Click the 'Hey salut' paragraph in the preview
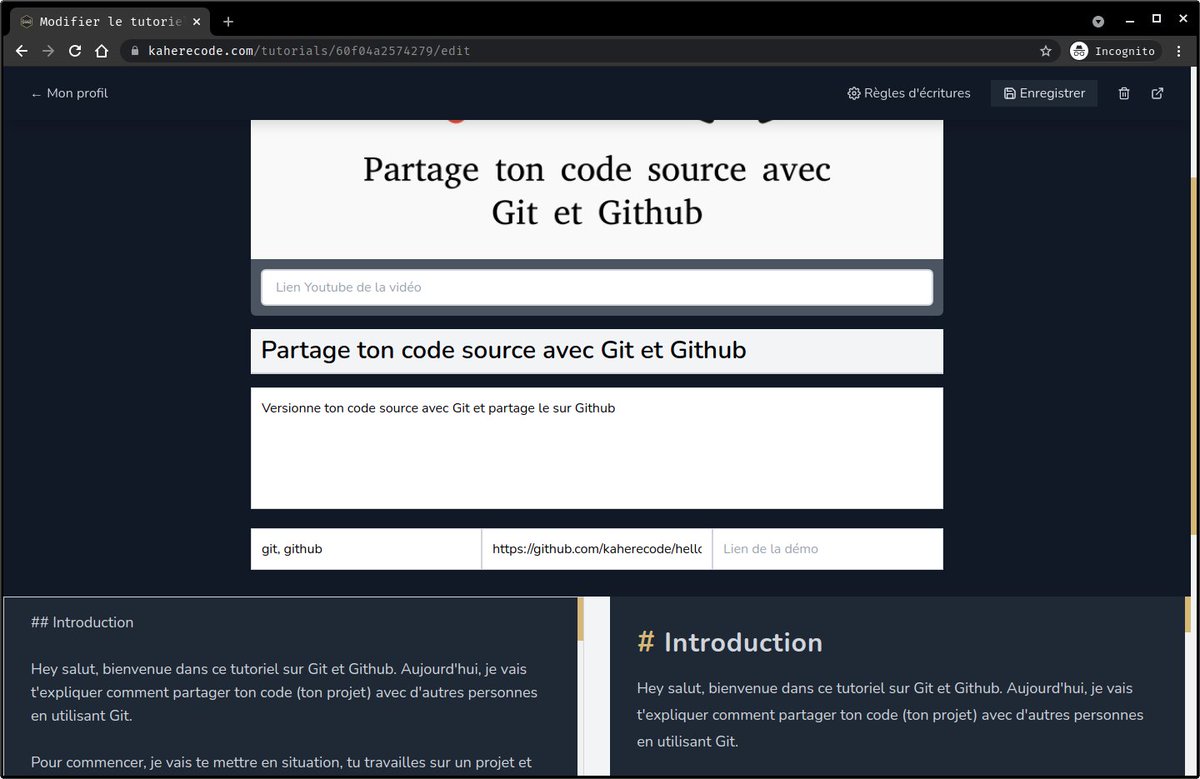This screenshot has width=1200, height=779. pyautogui.click(x=890, y=715)
